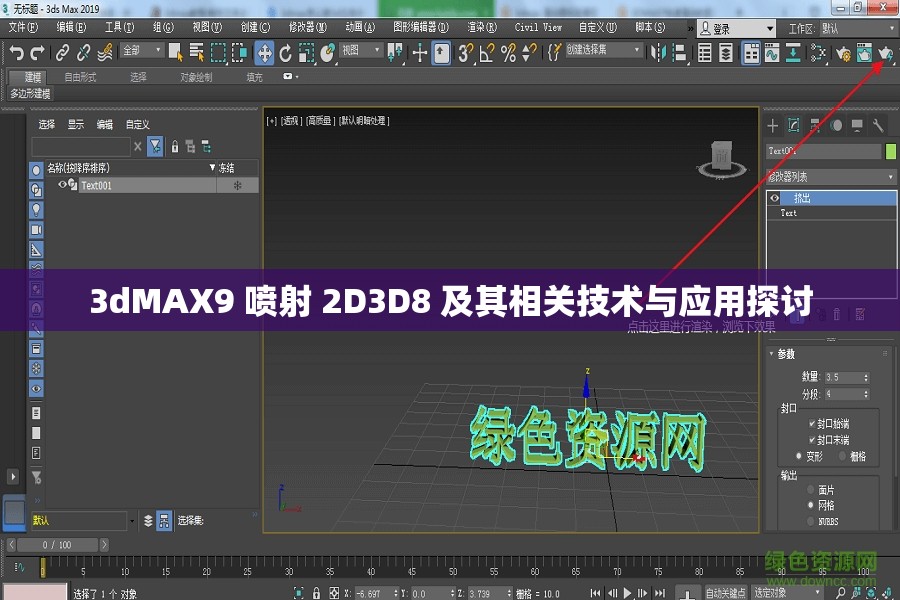Click the Select and Place tool
The height and width of the screenshot is (600, 900).
tap(328, 53)
